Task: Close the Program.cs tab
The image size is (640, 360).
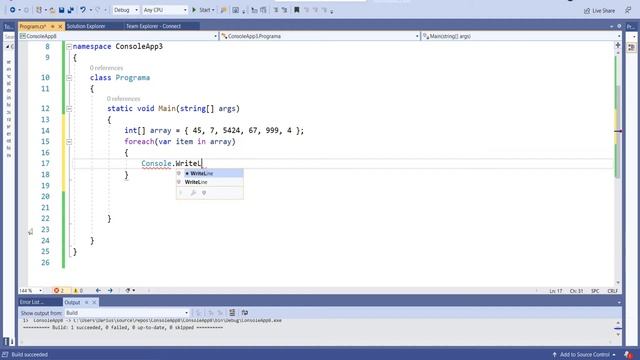Action: [x=60, y=27]
